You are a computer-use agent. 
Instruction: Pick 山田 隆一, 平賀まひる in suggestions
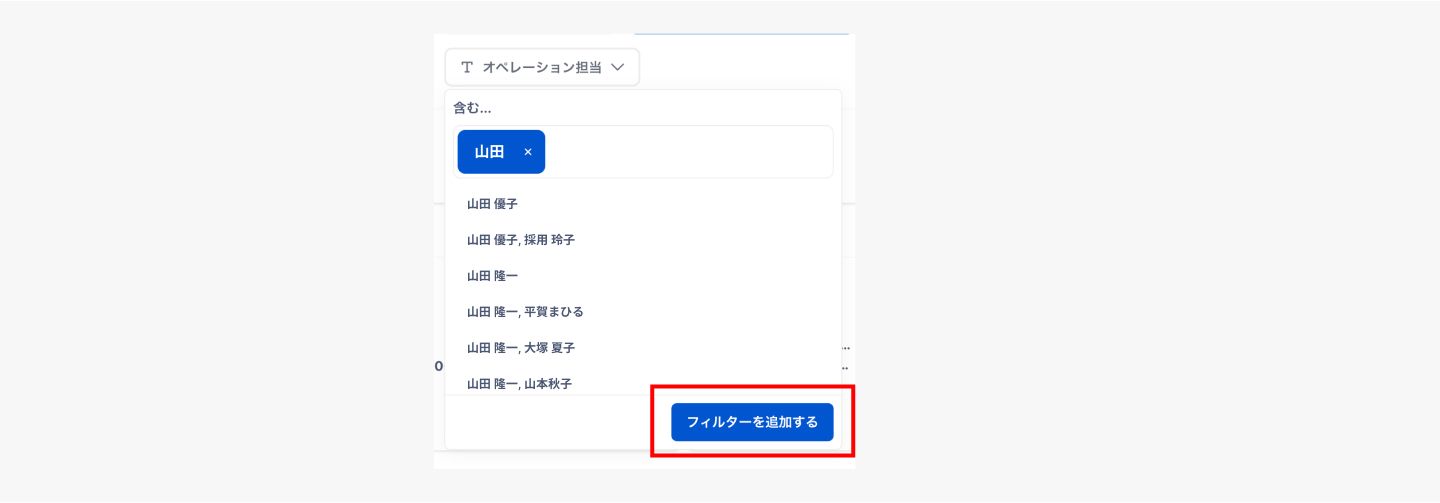tap(525, 312)
